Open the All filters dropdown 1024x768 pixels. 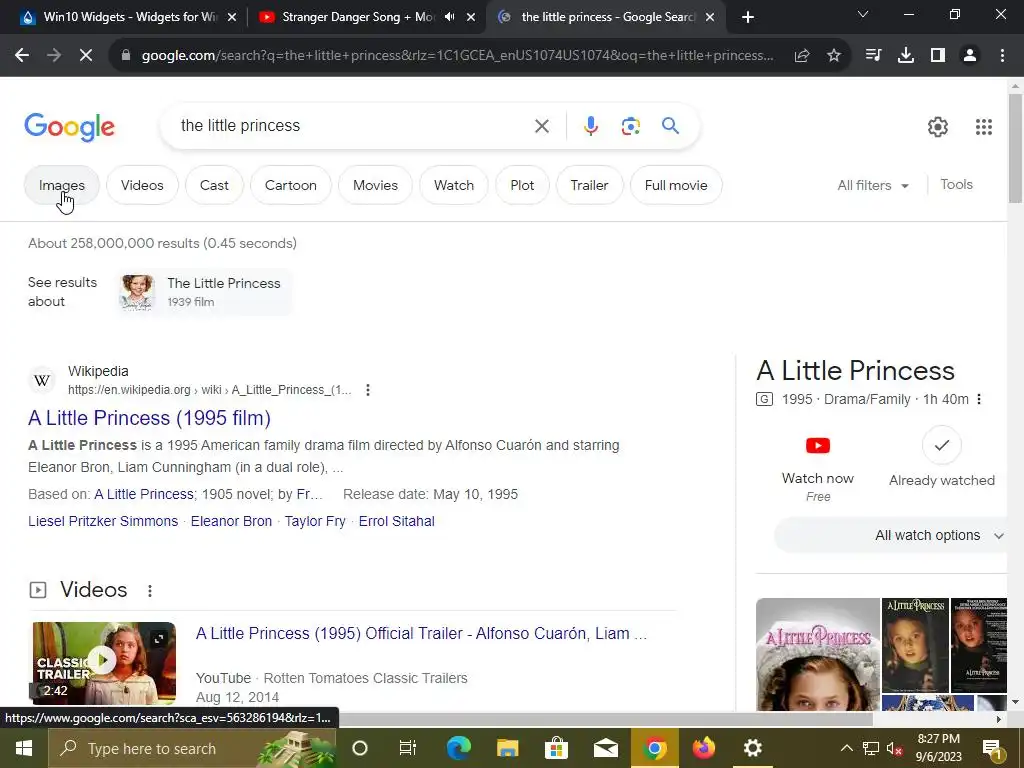coord(873,185)
